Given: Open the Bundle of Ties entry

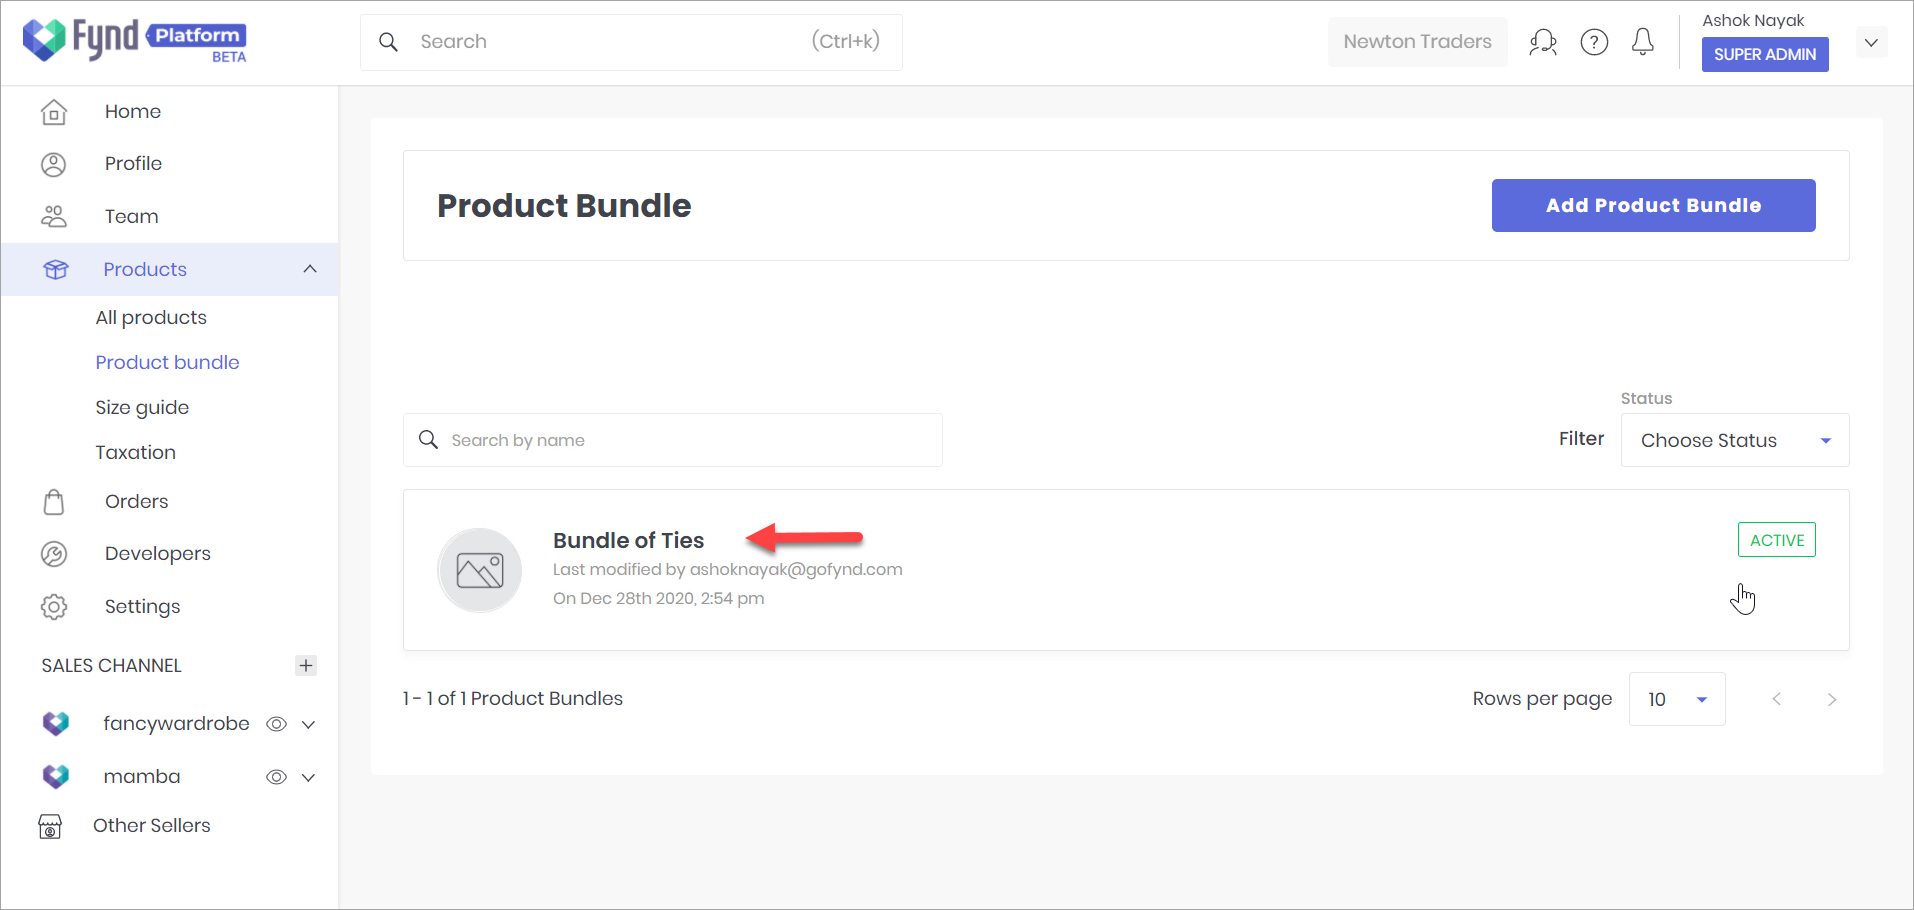Looking at the screenshot, I should tap(628, 540).
